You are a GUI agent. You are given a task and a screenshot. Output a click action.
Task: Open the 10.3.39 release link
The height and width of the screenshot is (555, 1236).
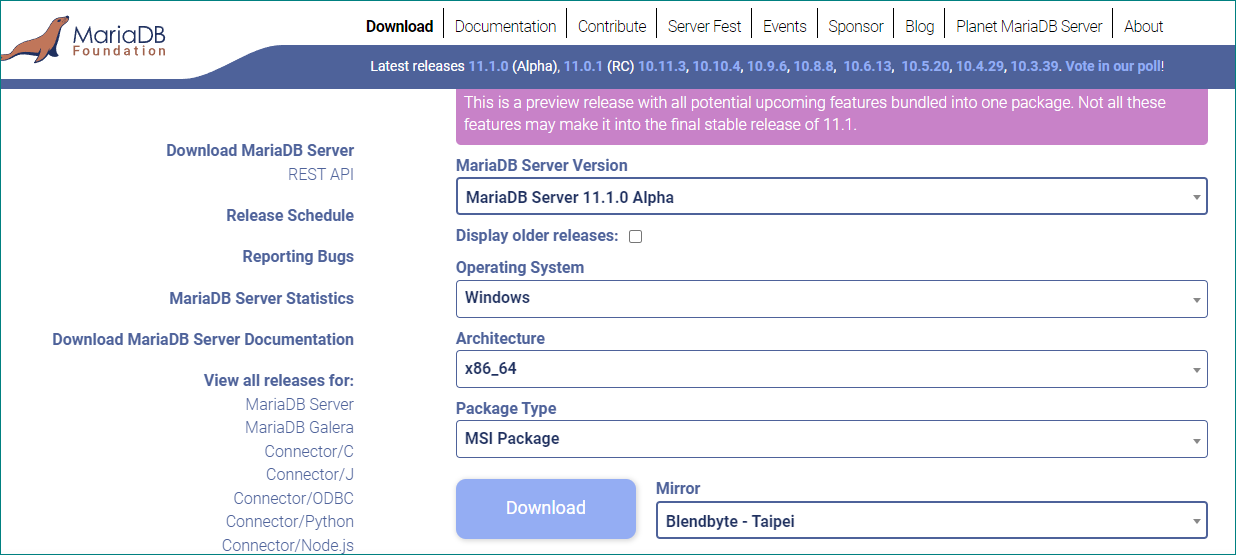click(1034, 66)
